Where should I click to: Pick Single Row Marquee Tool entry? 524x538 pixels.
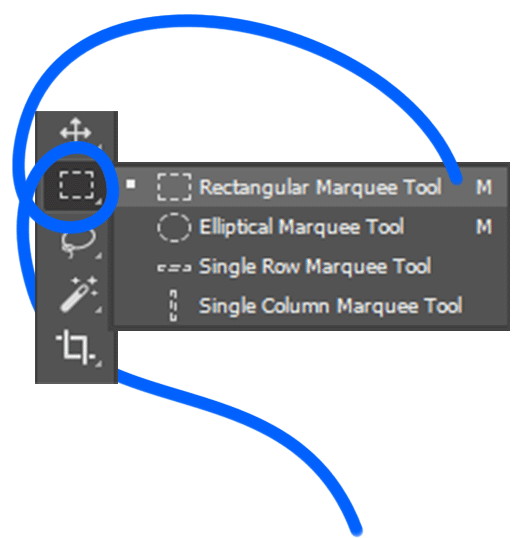tap(312, 266)
